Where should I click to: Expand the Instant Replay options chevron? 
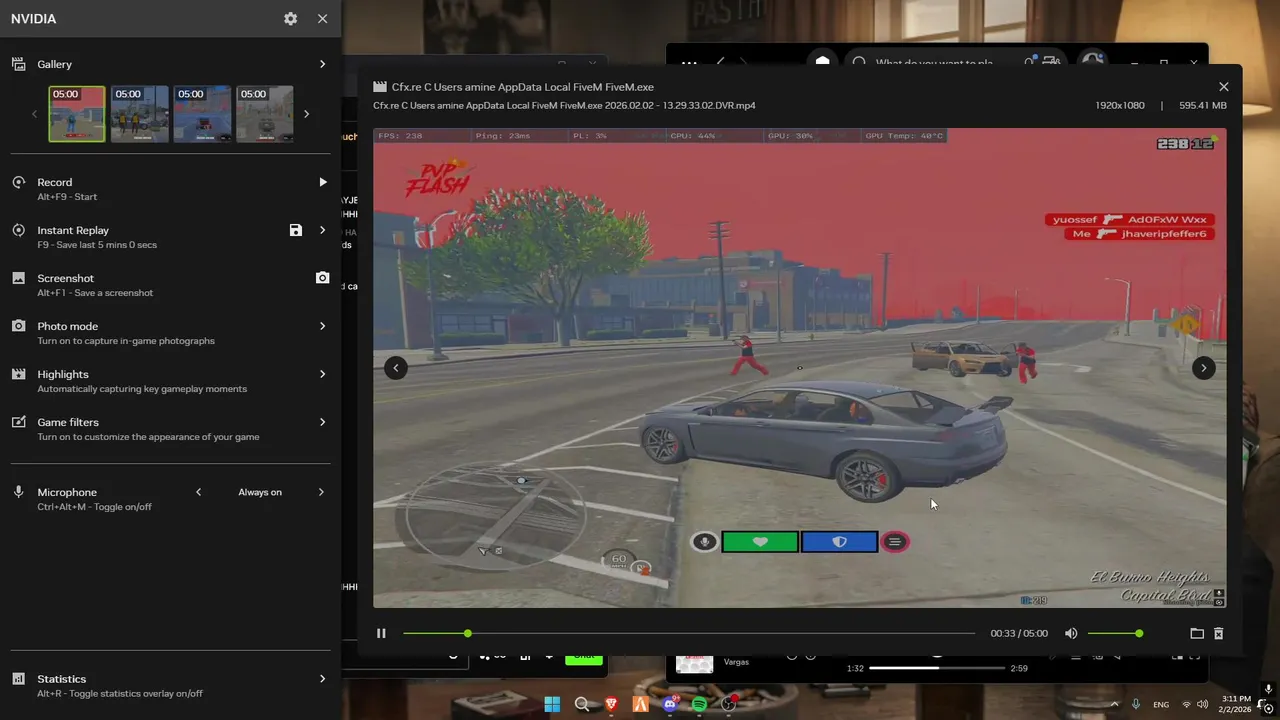pyautogui.click(x=322, y=230)
